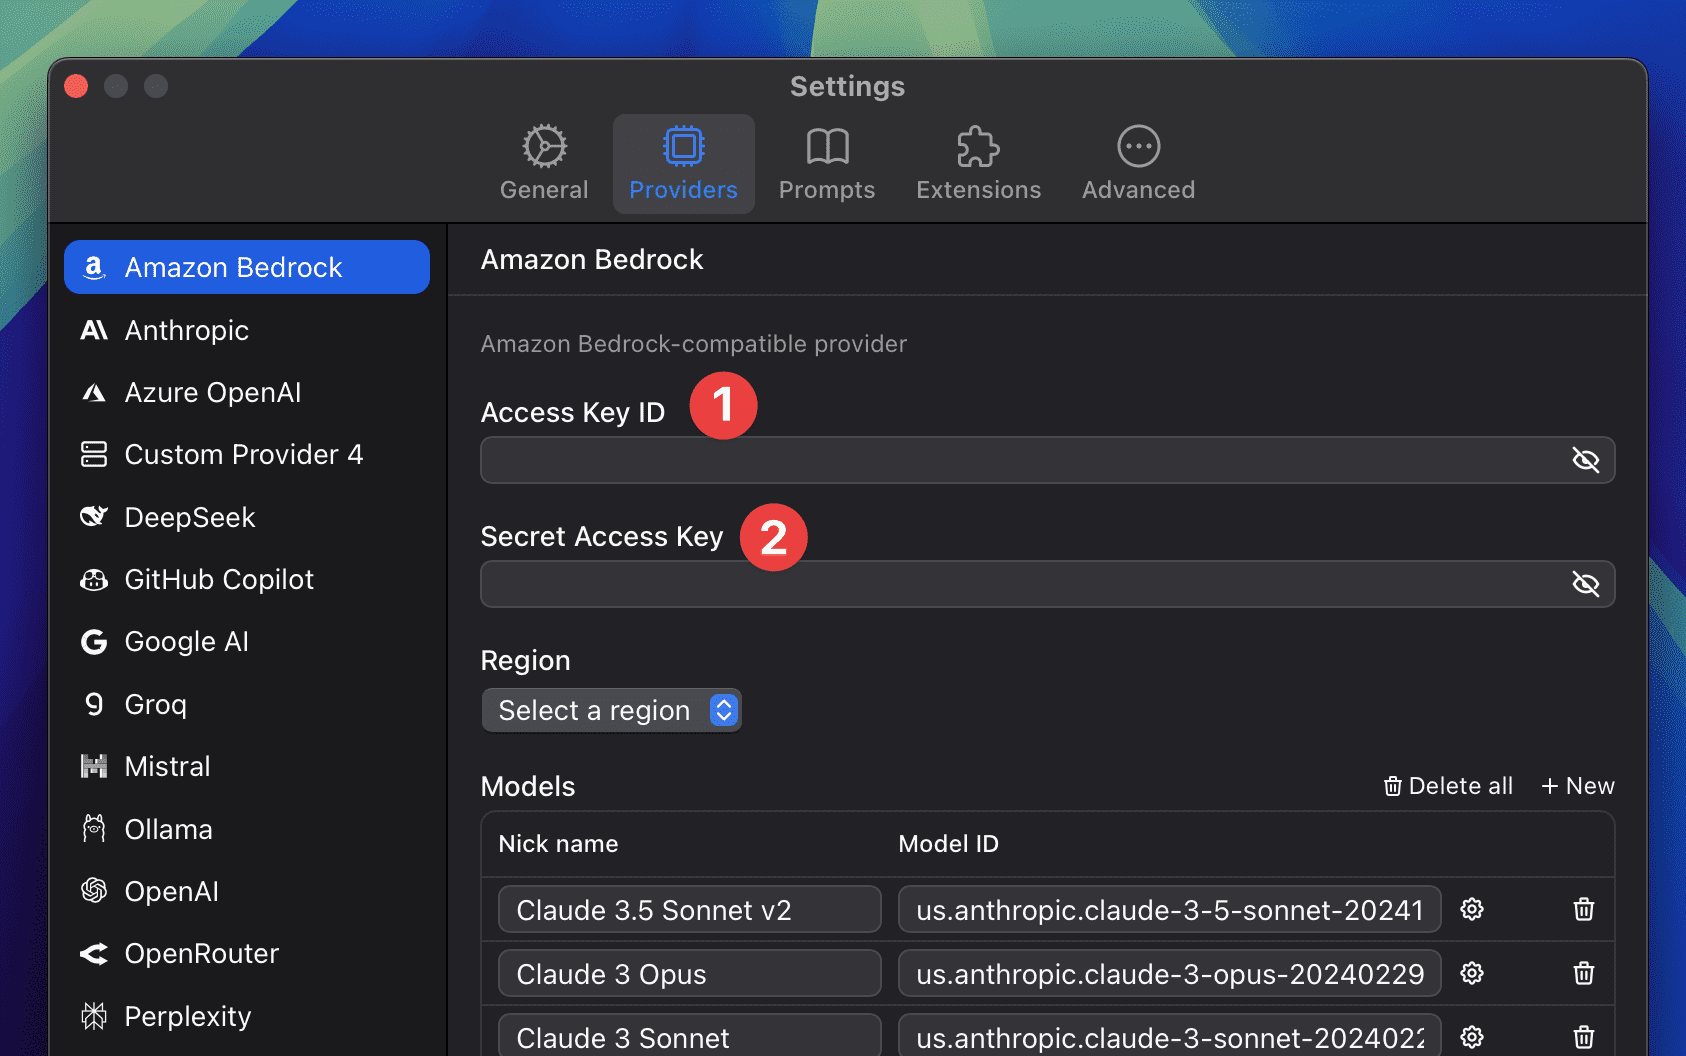
Task: Open the Advanced settings tab
Action: [1138, 164]
